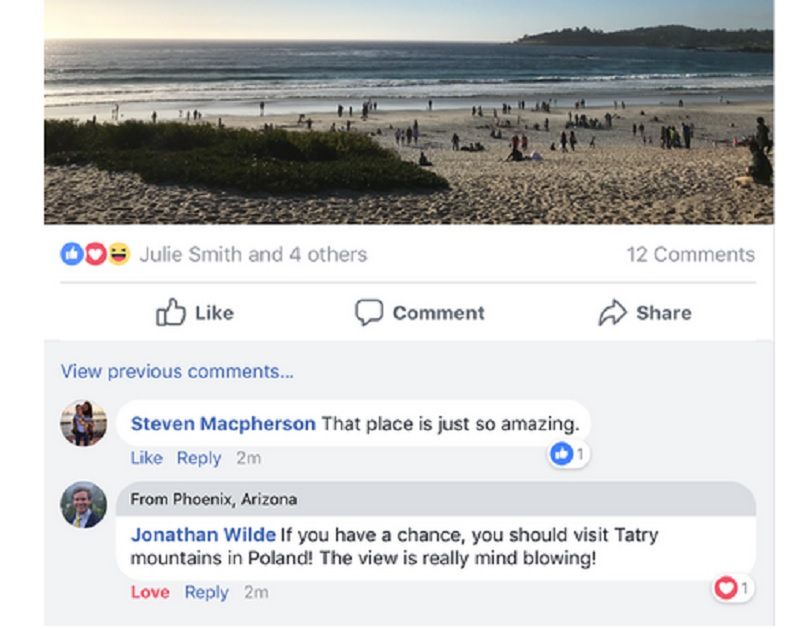Toggle Love under Jonathan Wilde's comment
This screenshot has width=800, height=629.
[x=150, y=592]
